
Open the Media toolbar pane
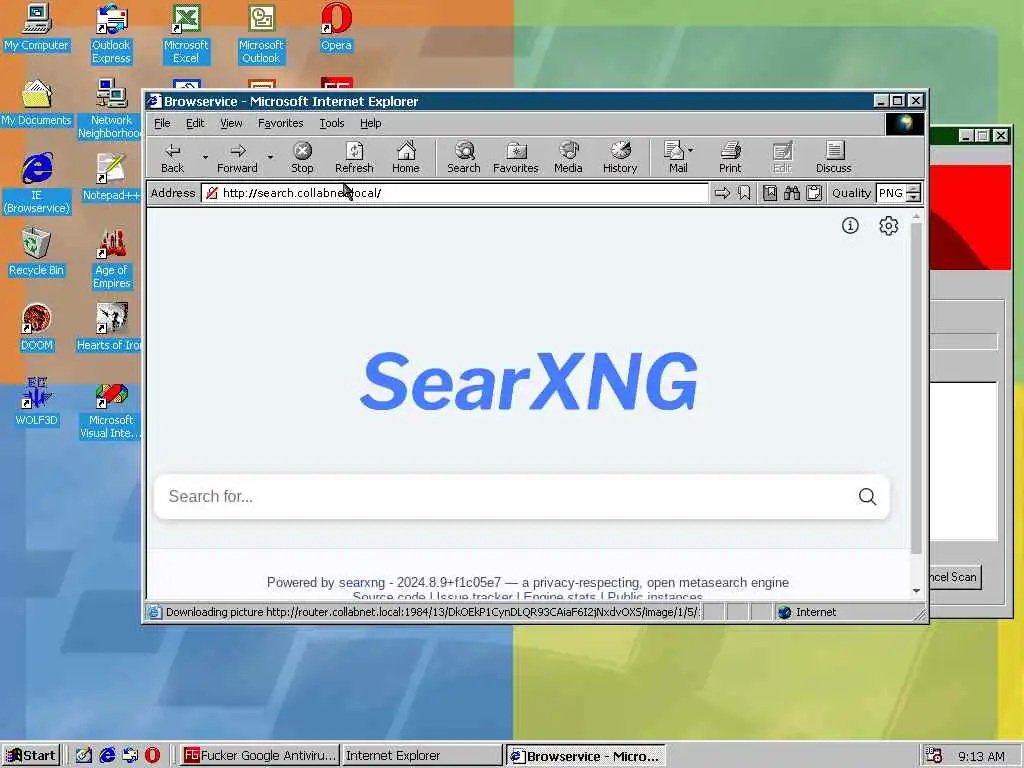click(568, 158)
